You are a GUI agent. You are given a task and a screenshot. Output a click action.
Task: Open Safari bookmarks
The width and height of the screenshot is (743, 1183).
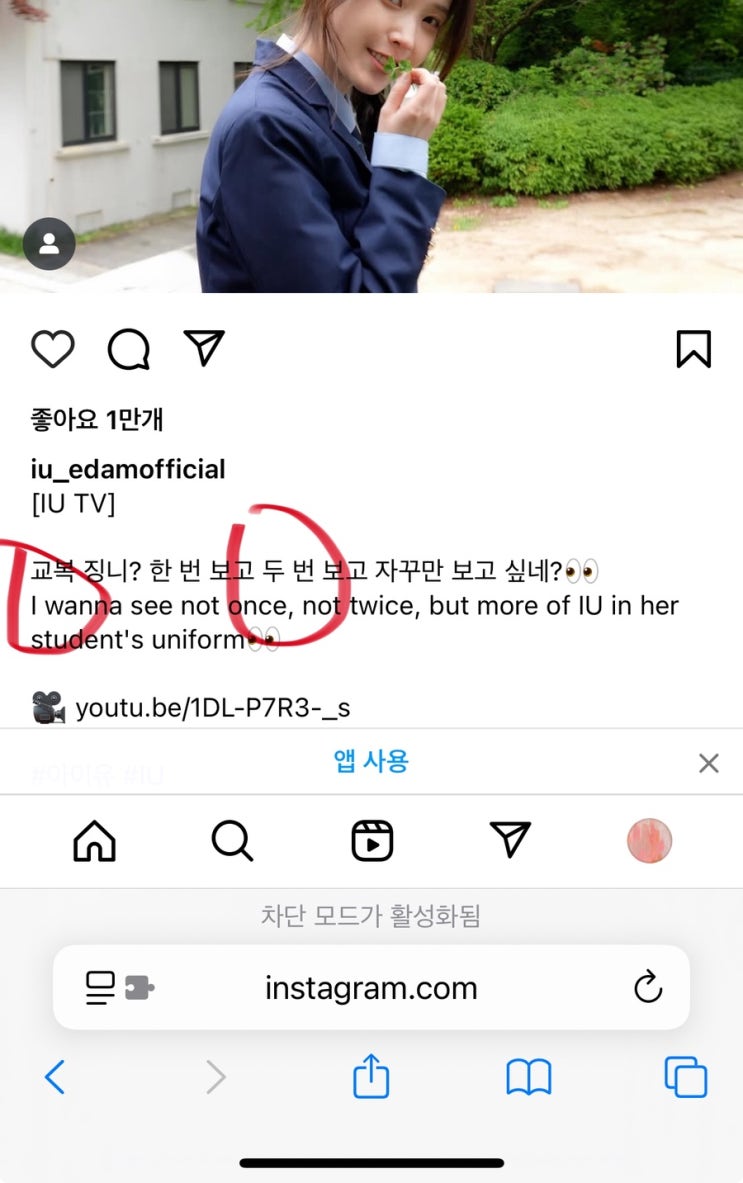coord(529,1077)
